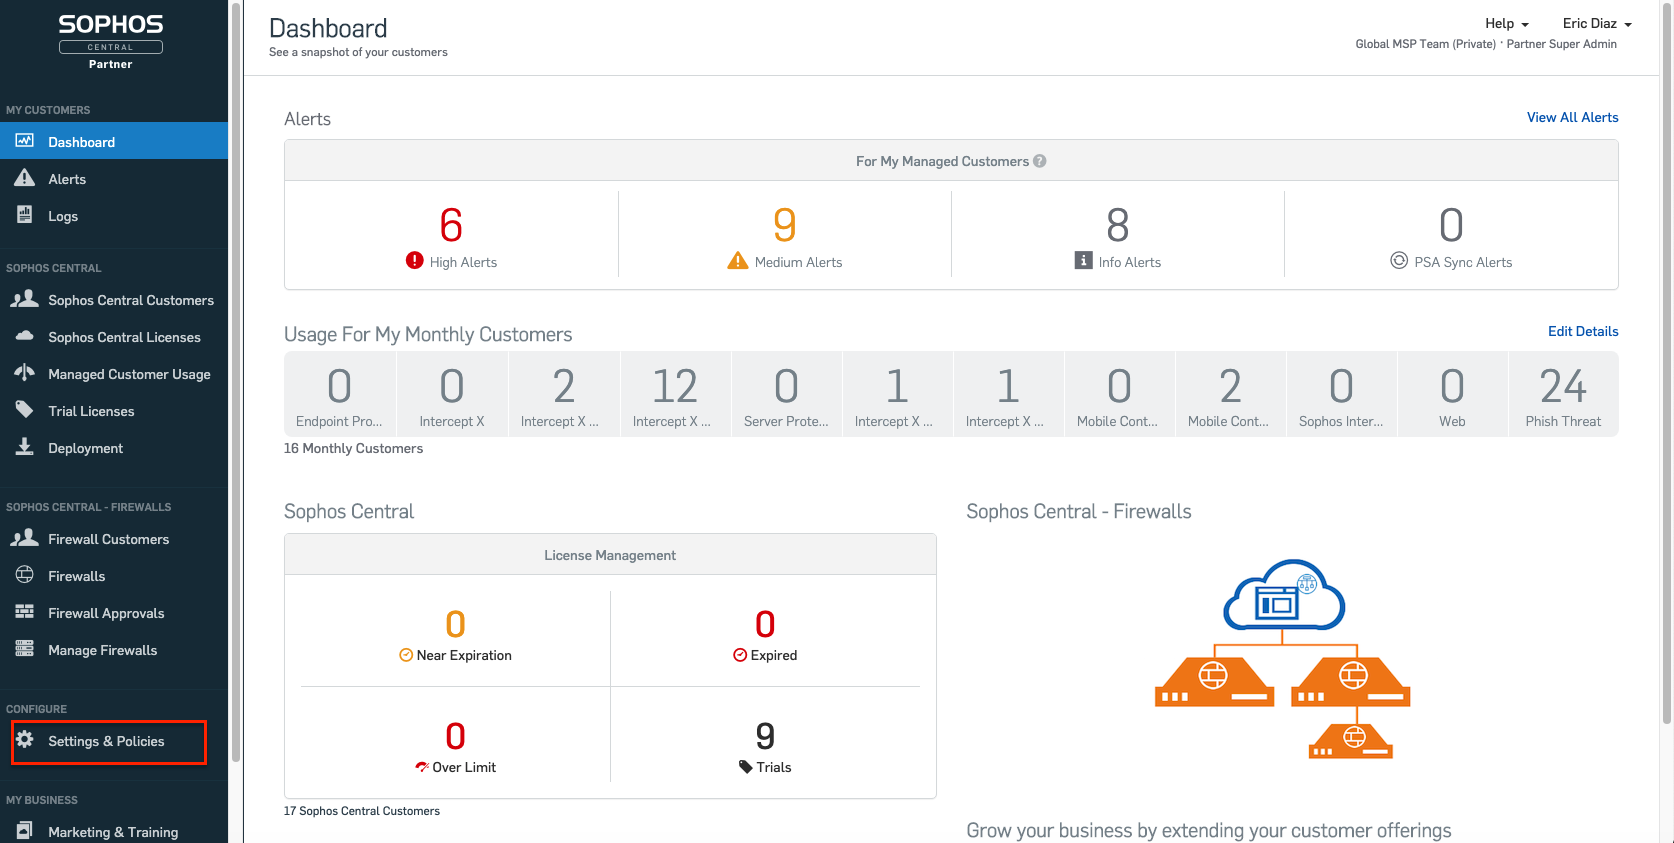Select Trial Licenses in sidebar
Image resolution: width=1674 pixels, height=843 pixels.
pyautogui.click(x=114, y=411)
